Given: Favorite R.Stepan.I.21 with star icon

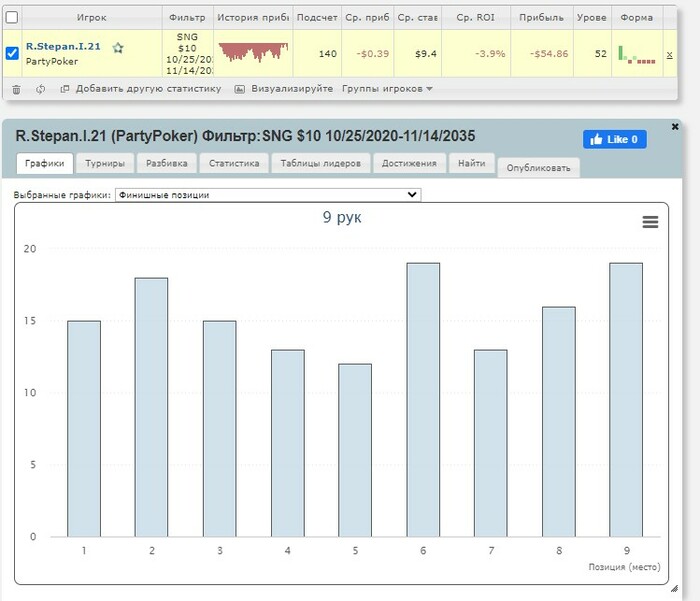Looking at the screenshot, I should point(118,47).
